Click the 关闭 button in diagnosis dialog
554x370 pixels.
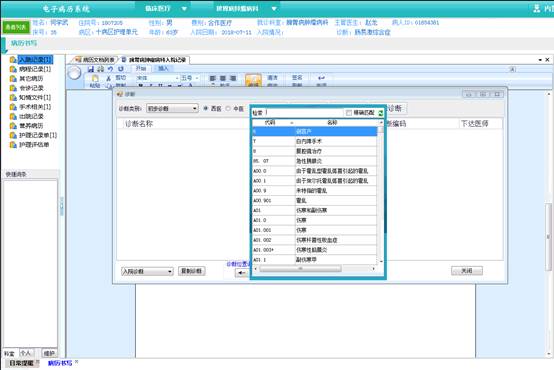click(x=467, y=271)
